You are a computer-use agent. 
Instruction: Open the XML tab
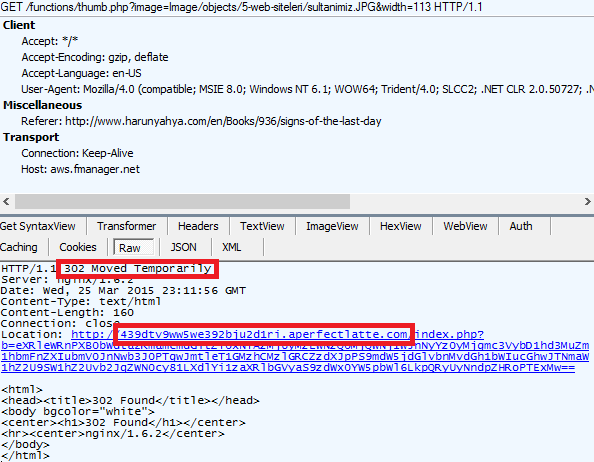coord(231,247)
